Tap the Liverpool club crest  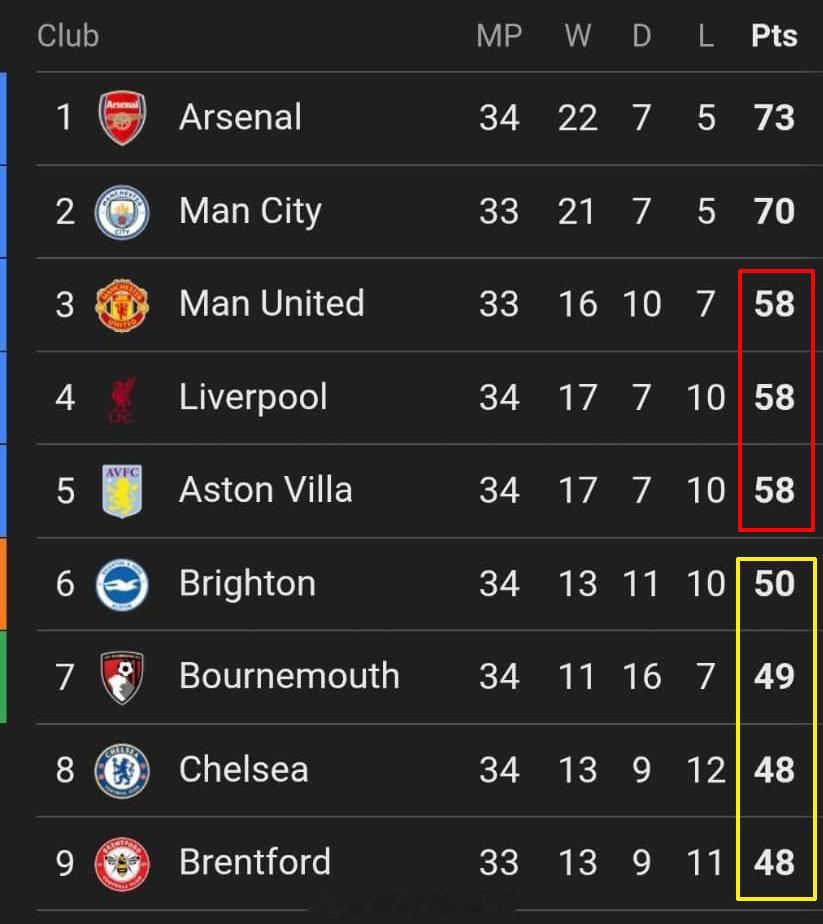click(122, 398)
